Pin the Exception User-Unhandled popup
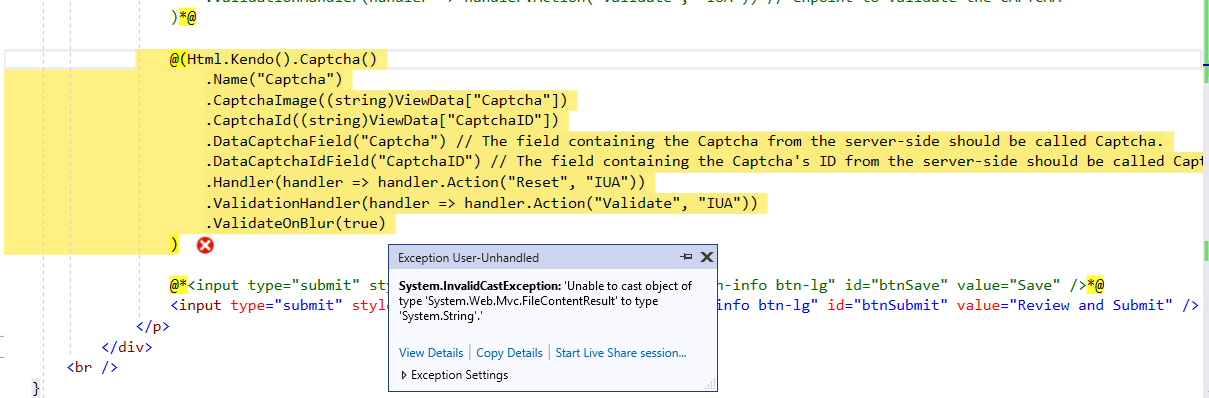Image resolution: width=1209 pixels, height=398 pixels. 686,257
